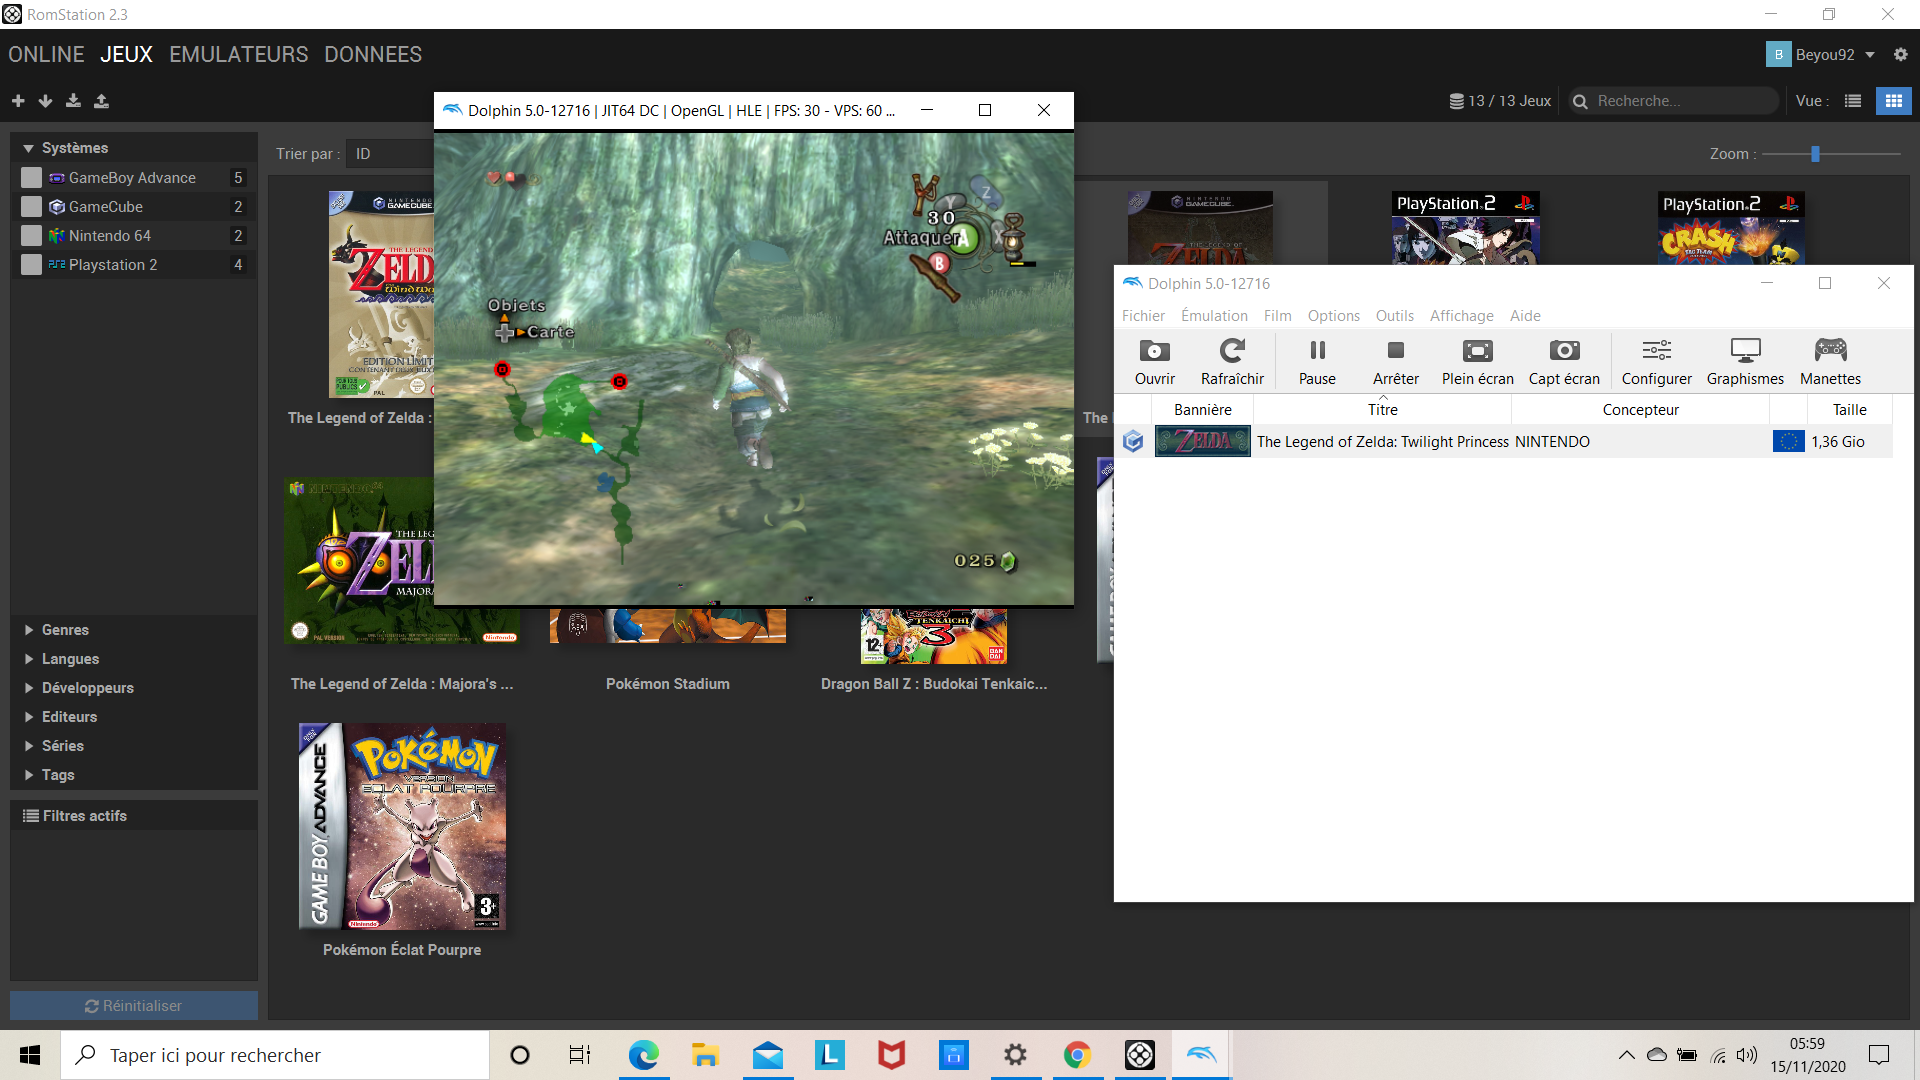The width and height of the screenshot is (1920, 1080).
Task: Open the Options menu in Dolphin
Action: click(1333, 316)
